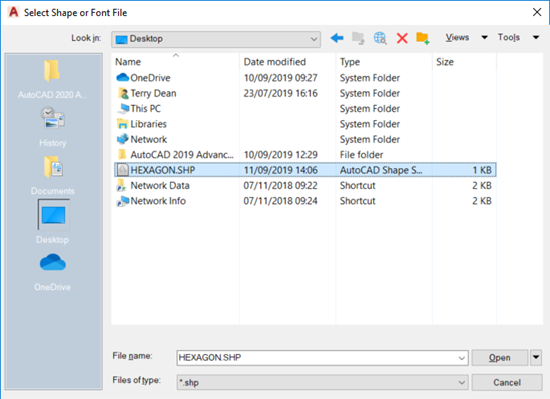Select the HEXAGON.SHP file in the list
This screenshot has height=399, width=550.
305,170
